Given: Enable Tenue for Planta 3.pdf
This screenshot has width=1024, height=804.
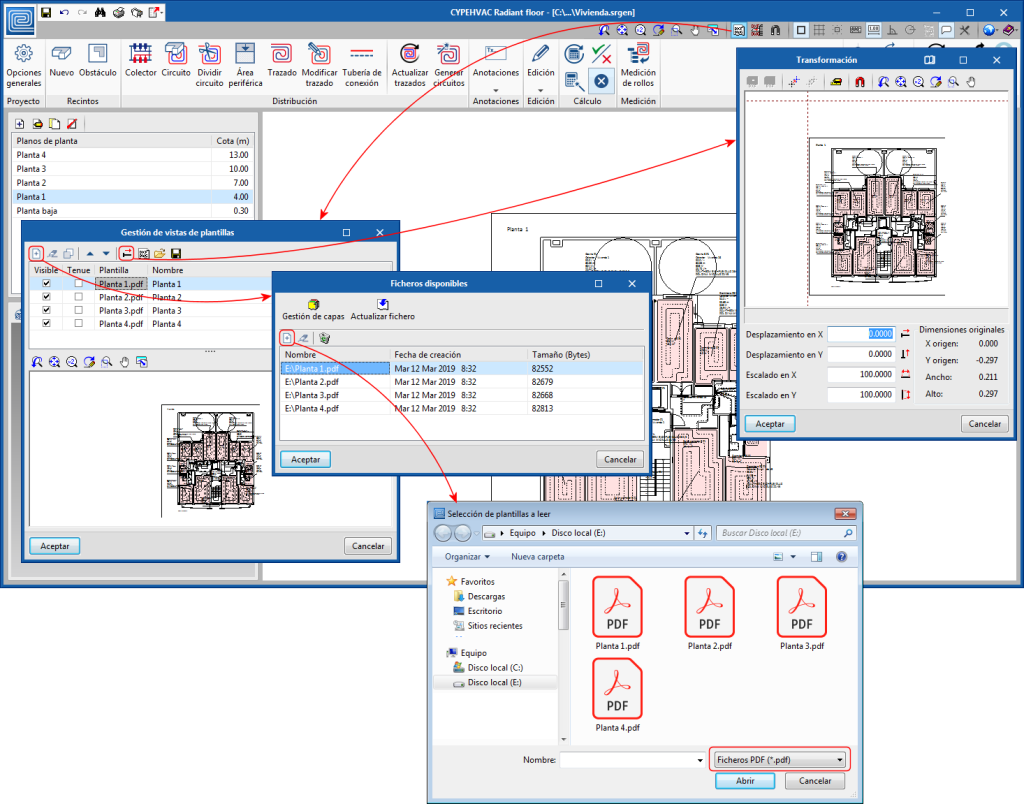Looking at the screenshot, I should click(x=78, y=310).
